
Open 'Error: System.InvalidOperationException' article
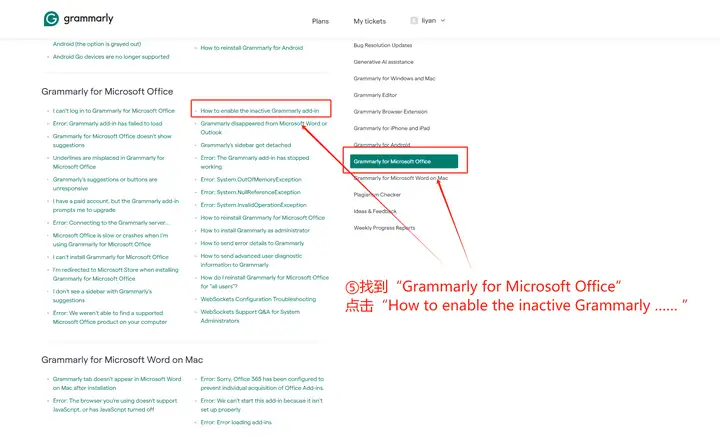[x=253, y=205]
